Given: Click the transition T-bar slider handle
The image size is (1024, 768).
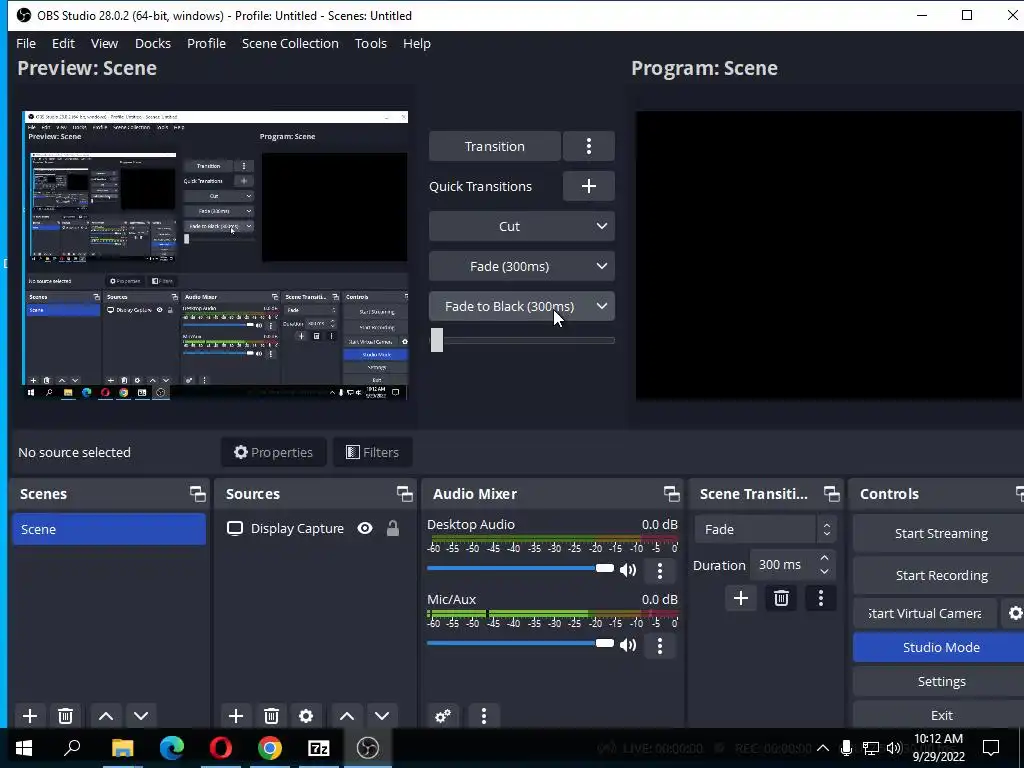Looking at the screenshot, I should click(437, 340).
